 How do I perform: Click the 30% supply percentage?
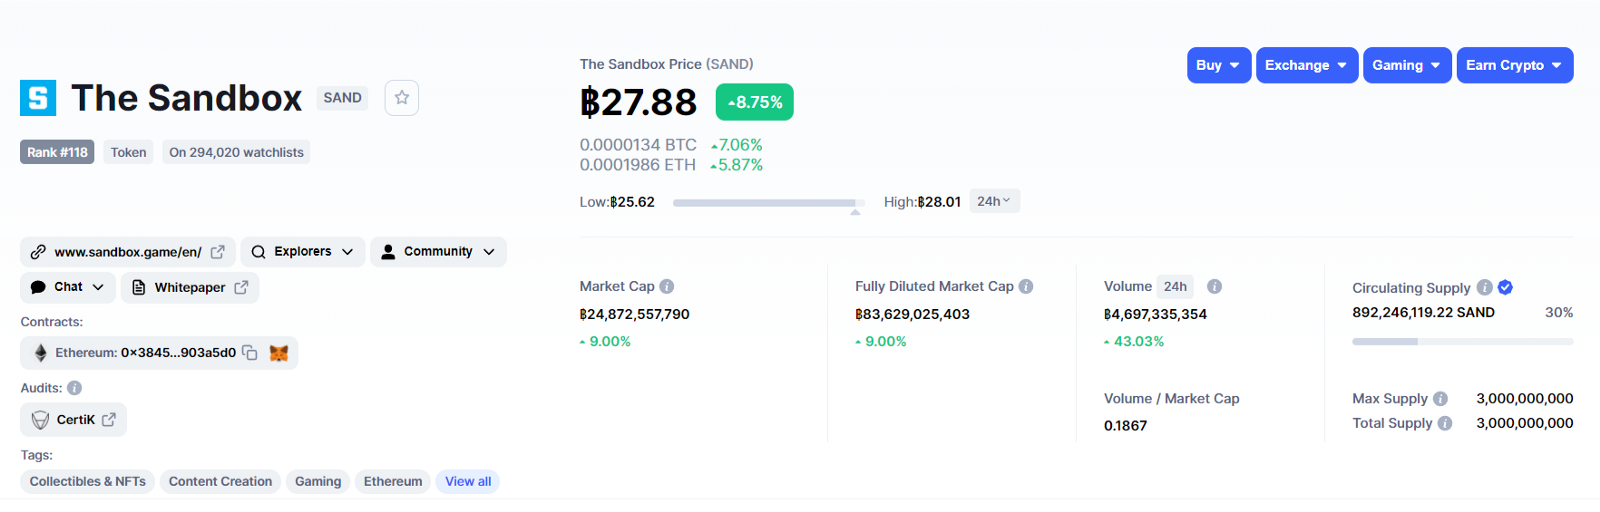[x=1559, y=312]
